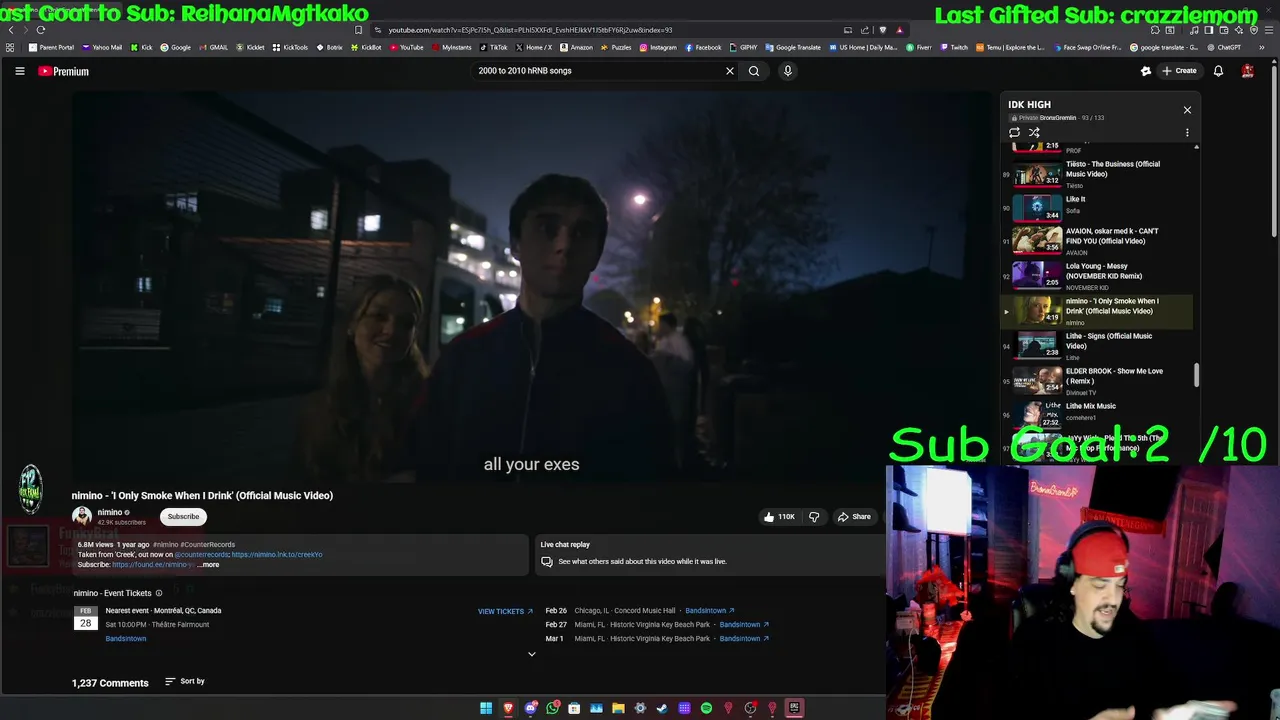Screen dimensions: 1280x720
Task: Like the video (110K)
Action: click(x=779, y=517)
